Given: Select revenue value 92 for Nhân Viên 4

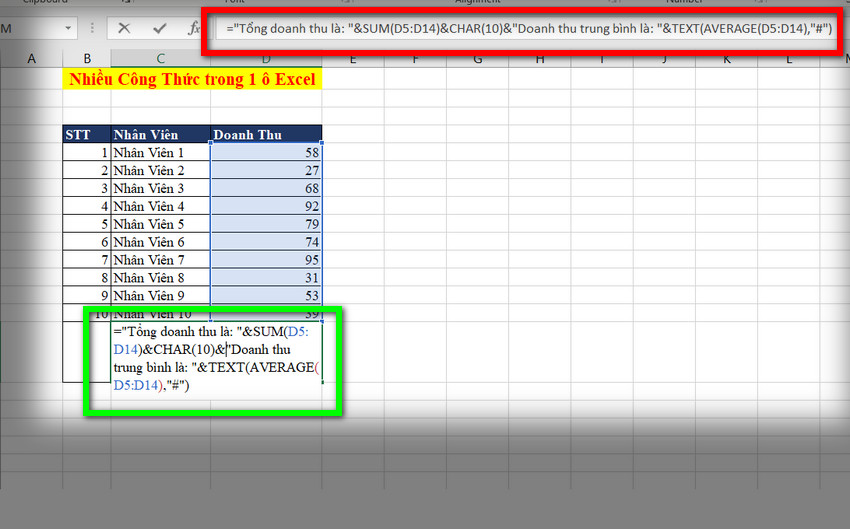Looking at the screenshot, I should tap(266, 206).
